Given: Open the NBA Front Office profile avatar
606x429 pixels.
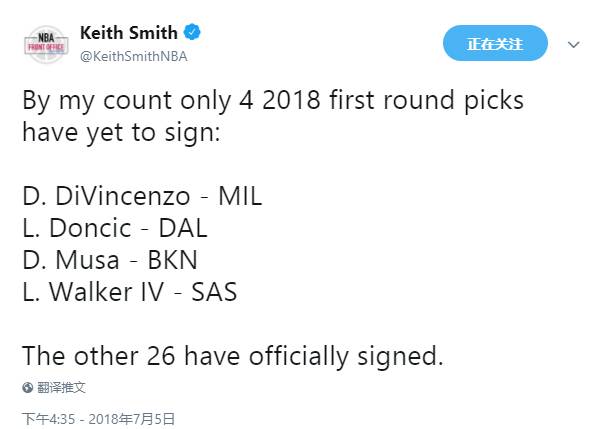Looking at the screenshot, I should 46,44.
